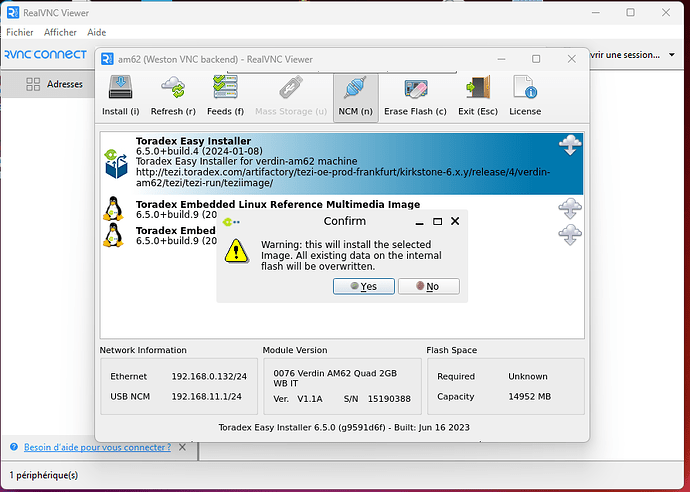
Task: Click version value V1.1A
Action: 310,399
